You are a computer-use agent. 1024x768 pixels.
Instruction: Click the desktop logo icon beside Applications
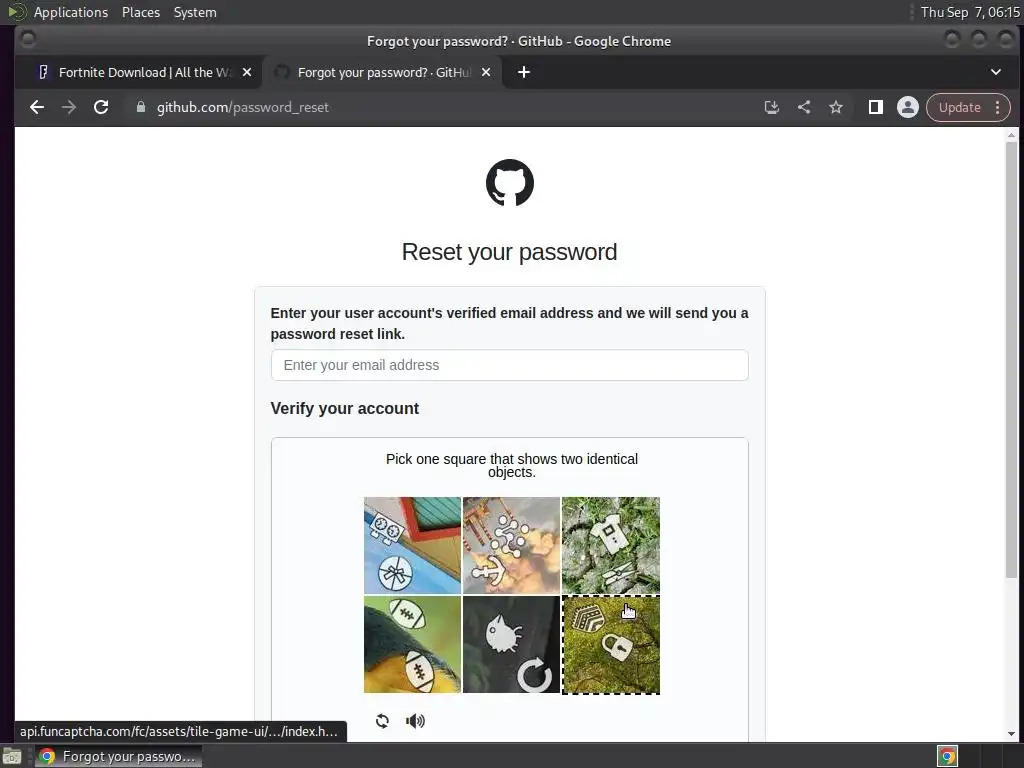17,12
